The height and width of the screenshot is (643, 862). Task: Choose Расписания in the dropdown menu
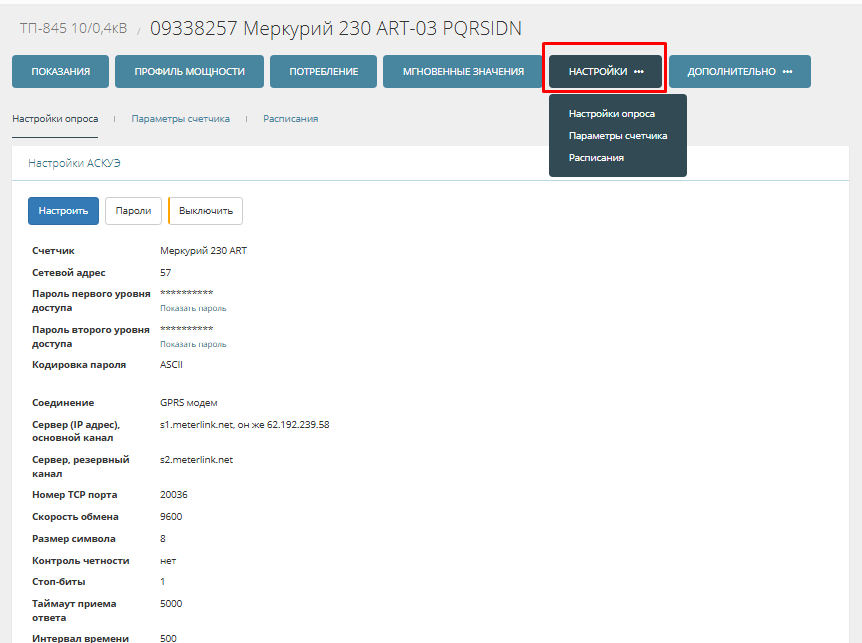click(596, 158)
